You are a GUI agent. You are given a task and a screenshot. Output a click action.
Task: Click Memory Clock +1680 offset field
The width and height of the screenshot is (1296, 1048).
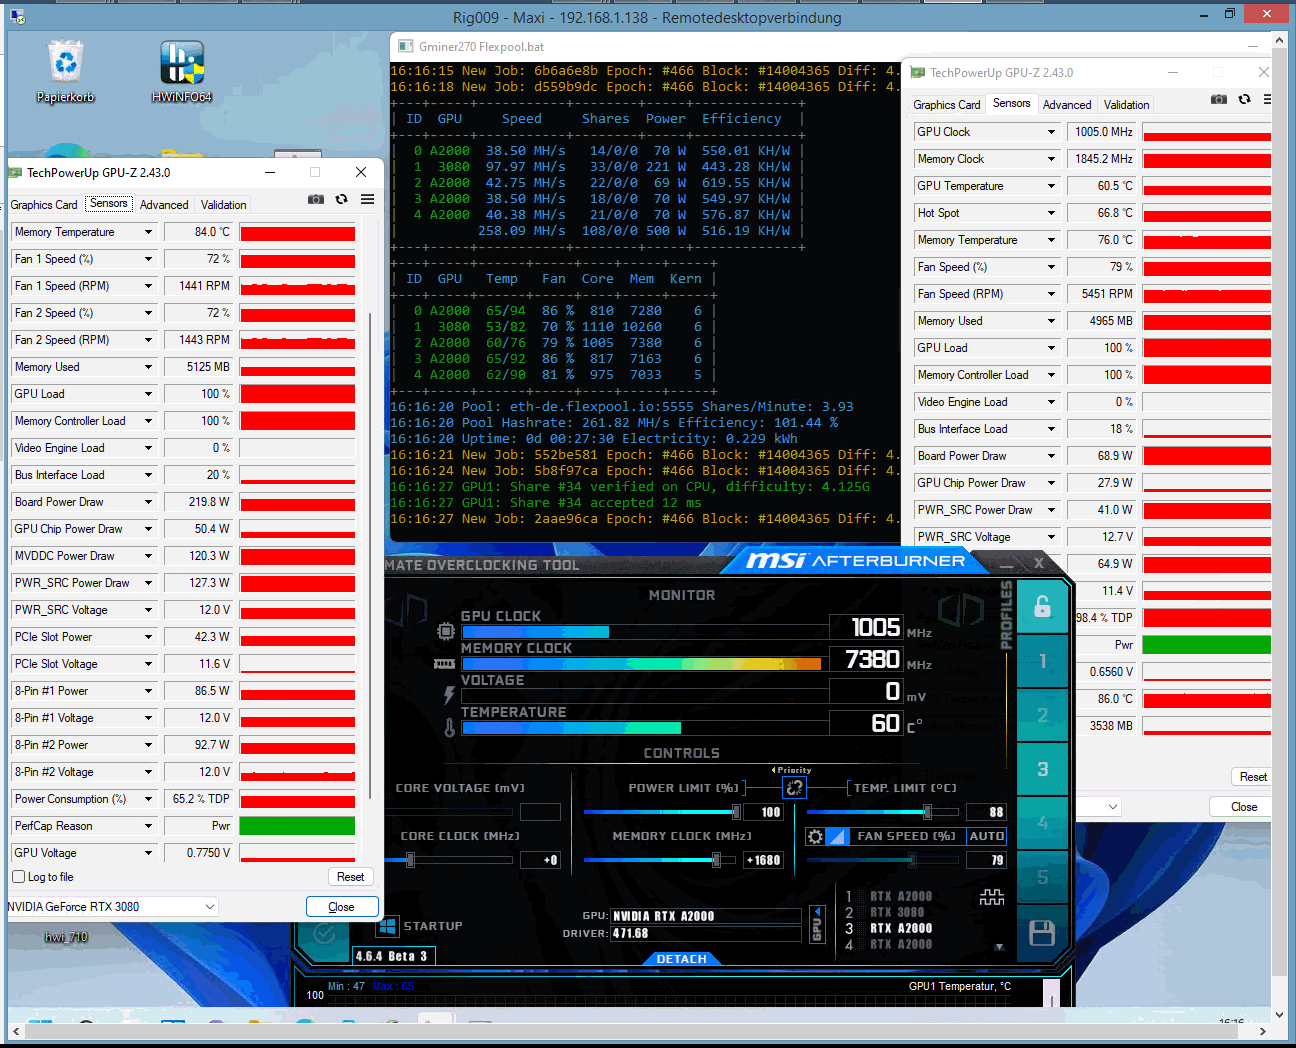tap(763, 860)
